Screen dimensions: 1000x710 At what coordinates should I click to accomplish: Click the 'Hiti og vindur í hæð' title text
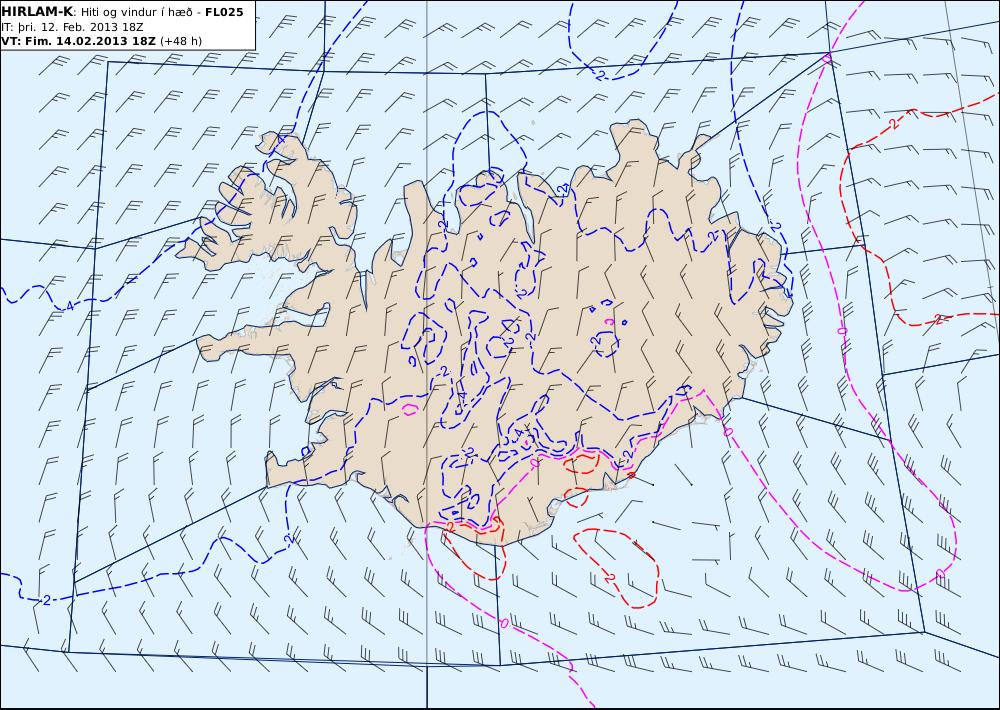pos(136,12)
